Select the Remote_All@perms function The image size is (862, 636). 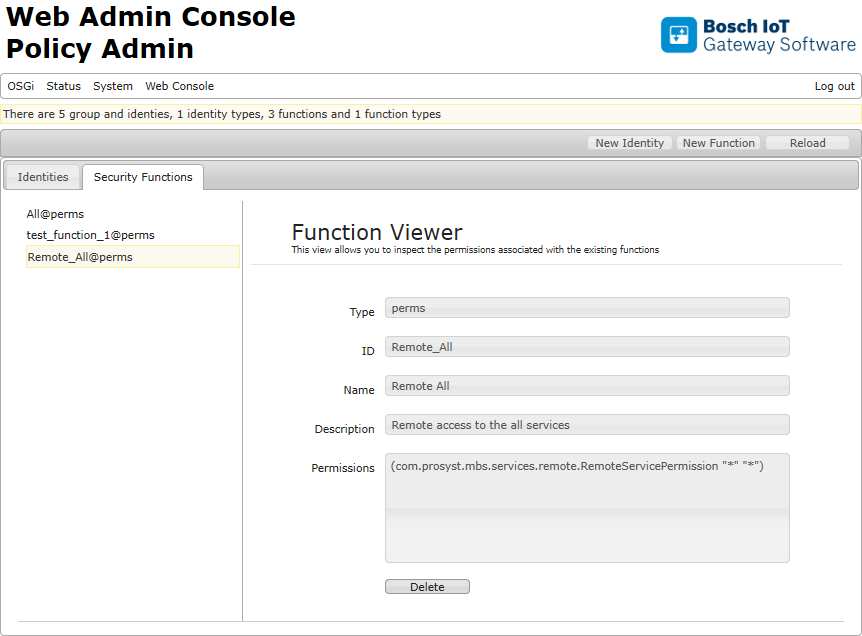click(82, 256)
